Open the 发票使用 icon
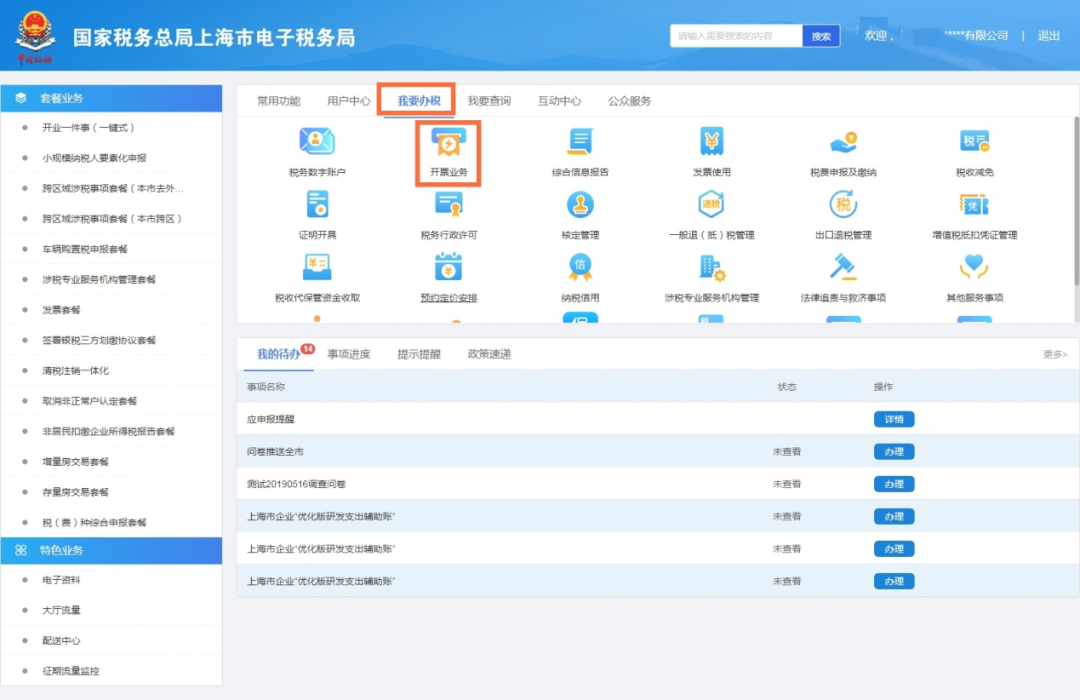 click(712, 142)
